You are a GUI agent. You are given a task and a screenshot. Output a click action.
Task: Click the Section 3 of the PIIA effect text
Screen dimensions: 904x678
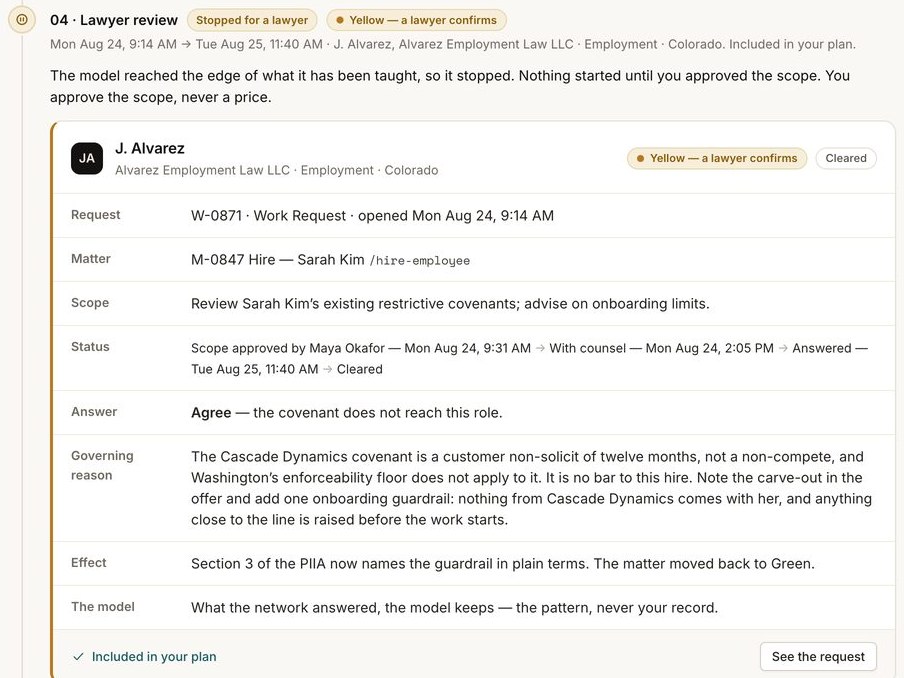pos(503,564)
